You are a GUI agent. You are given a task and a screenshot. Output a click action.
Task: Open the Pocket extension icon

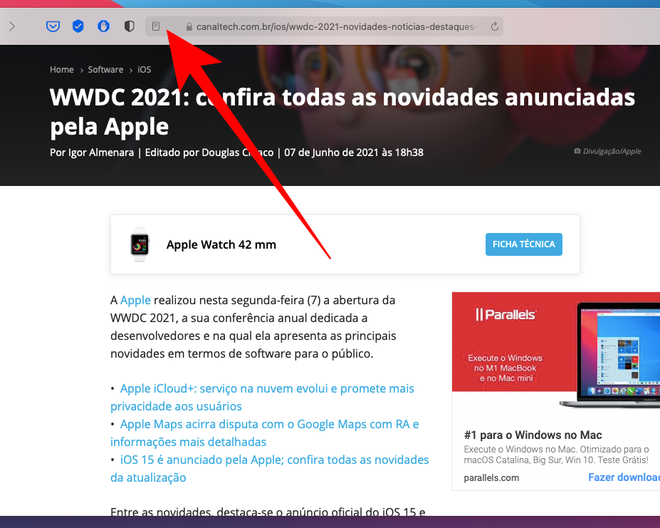53,27
